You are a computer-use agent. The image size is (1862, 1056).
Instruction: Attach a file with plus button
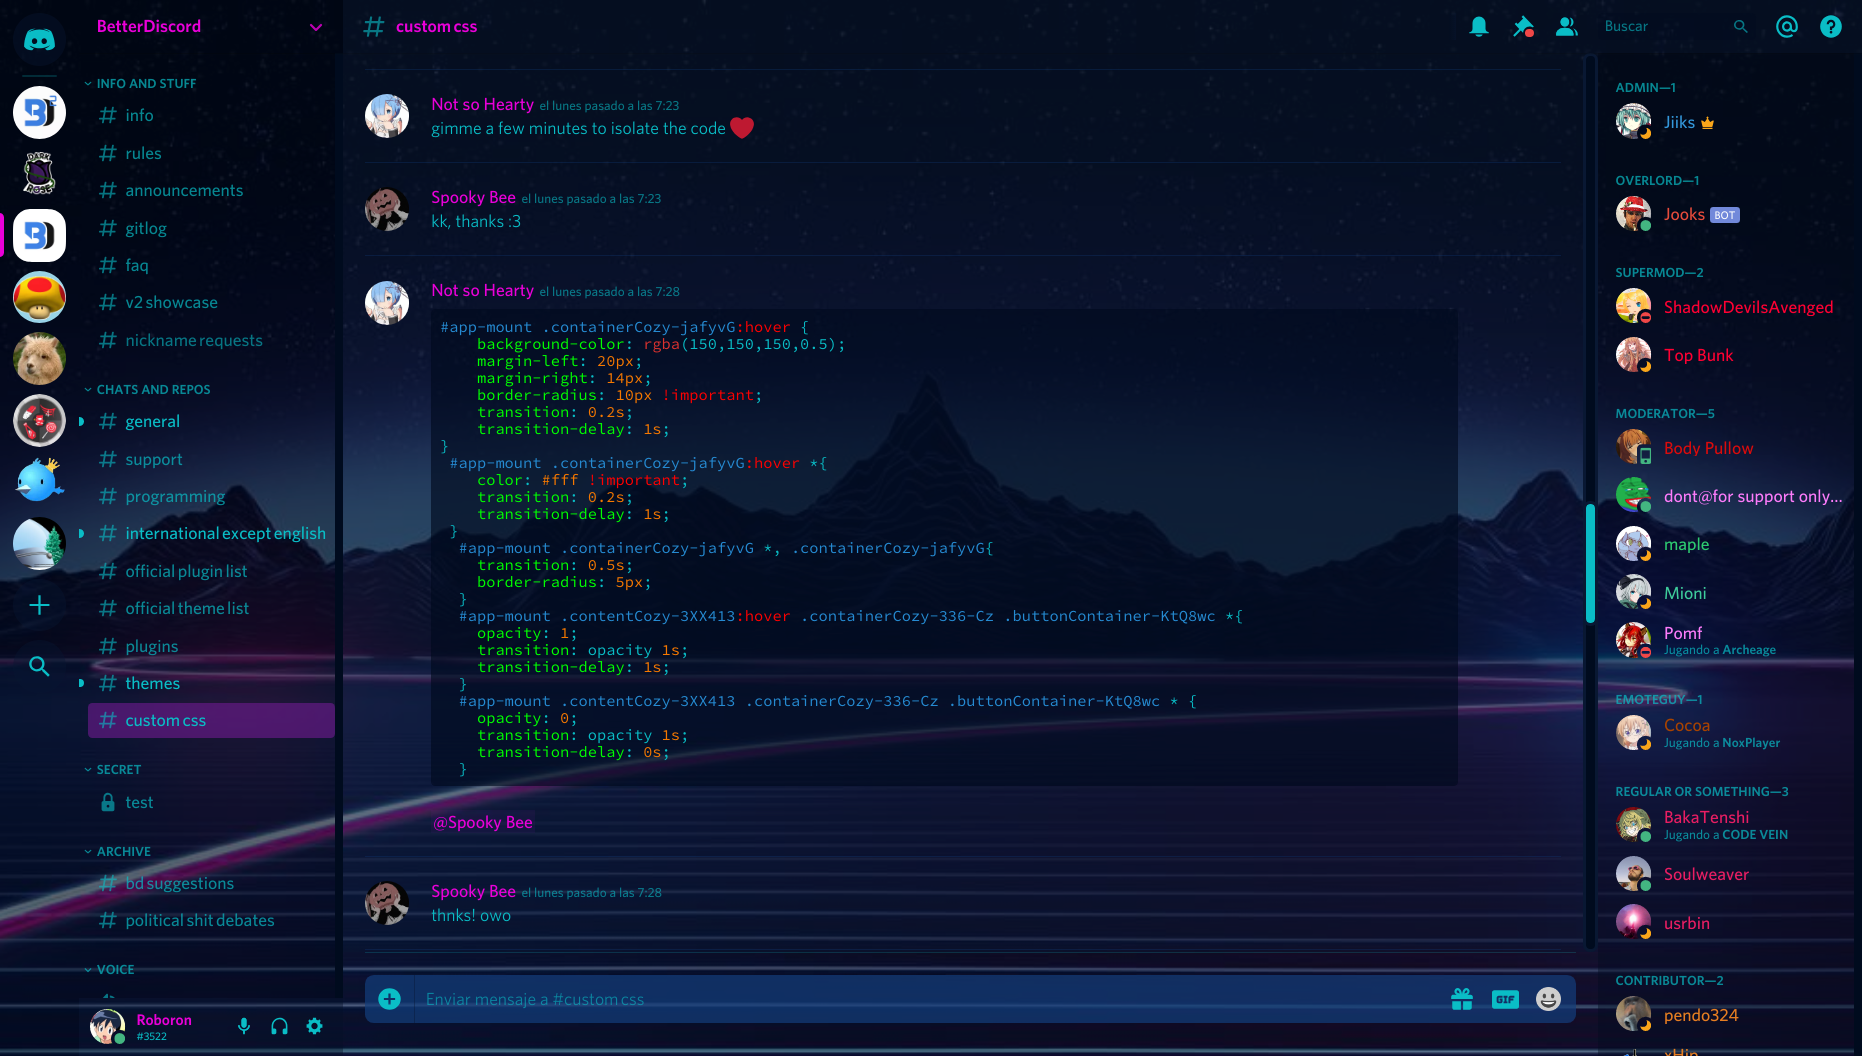390,999
